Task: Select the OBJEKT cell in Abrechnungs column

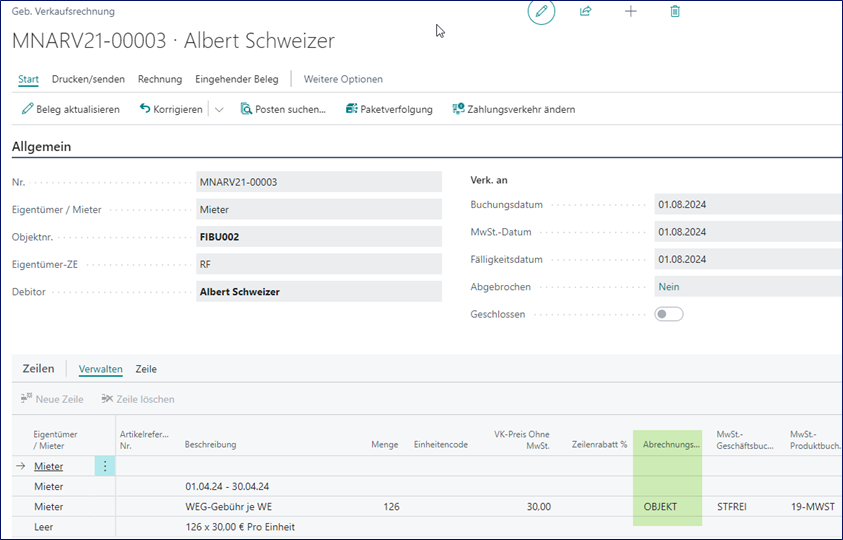Action: [660, 507]
